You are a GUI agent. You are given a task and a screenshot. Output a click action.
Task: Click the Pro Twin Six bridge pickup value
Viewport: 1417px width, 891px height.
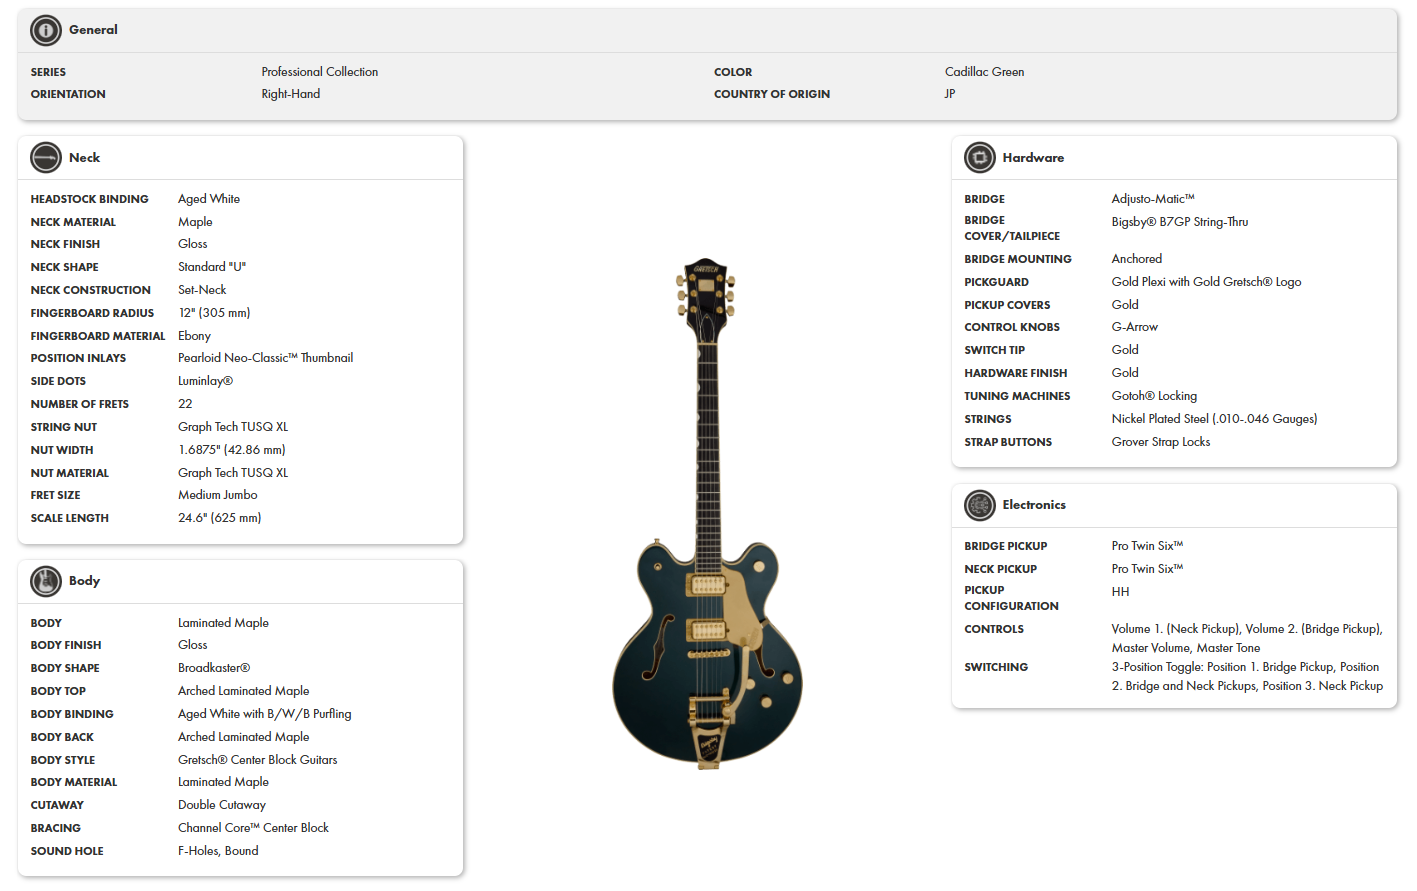[1147, 546]
